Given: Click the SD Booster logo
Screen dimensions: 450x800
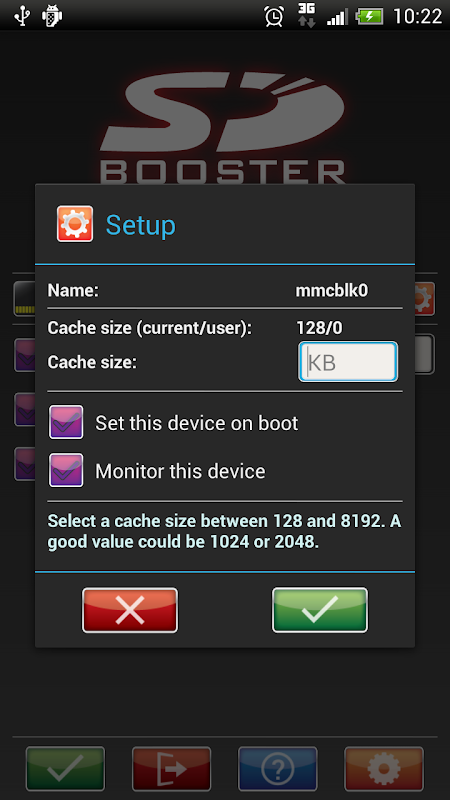Looking at the screenshot, I should pos(223,128).
